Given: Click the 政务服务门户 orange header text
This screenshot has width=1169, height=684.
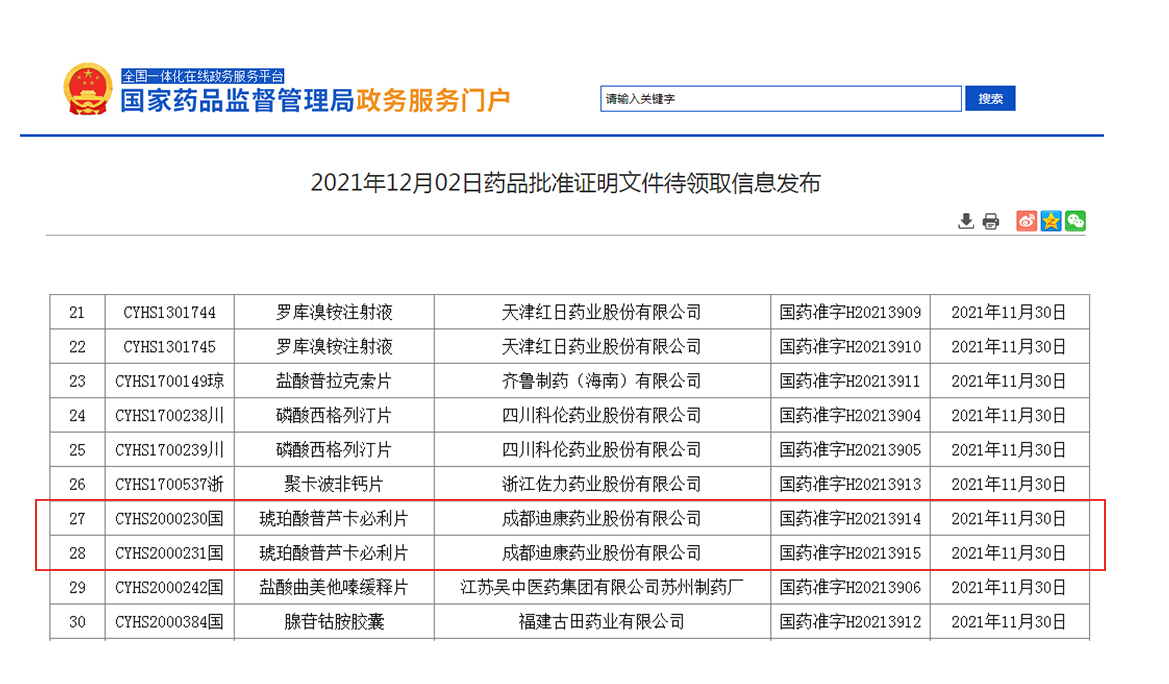Looking at the screenshot, I should (x=433, y=101).
